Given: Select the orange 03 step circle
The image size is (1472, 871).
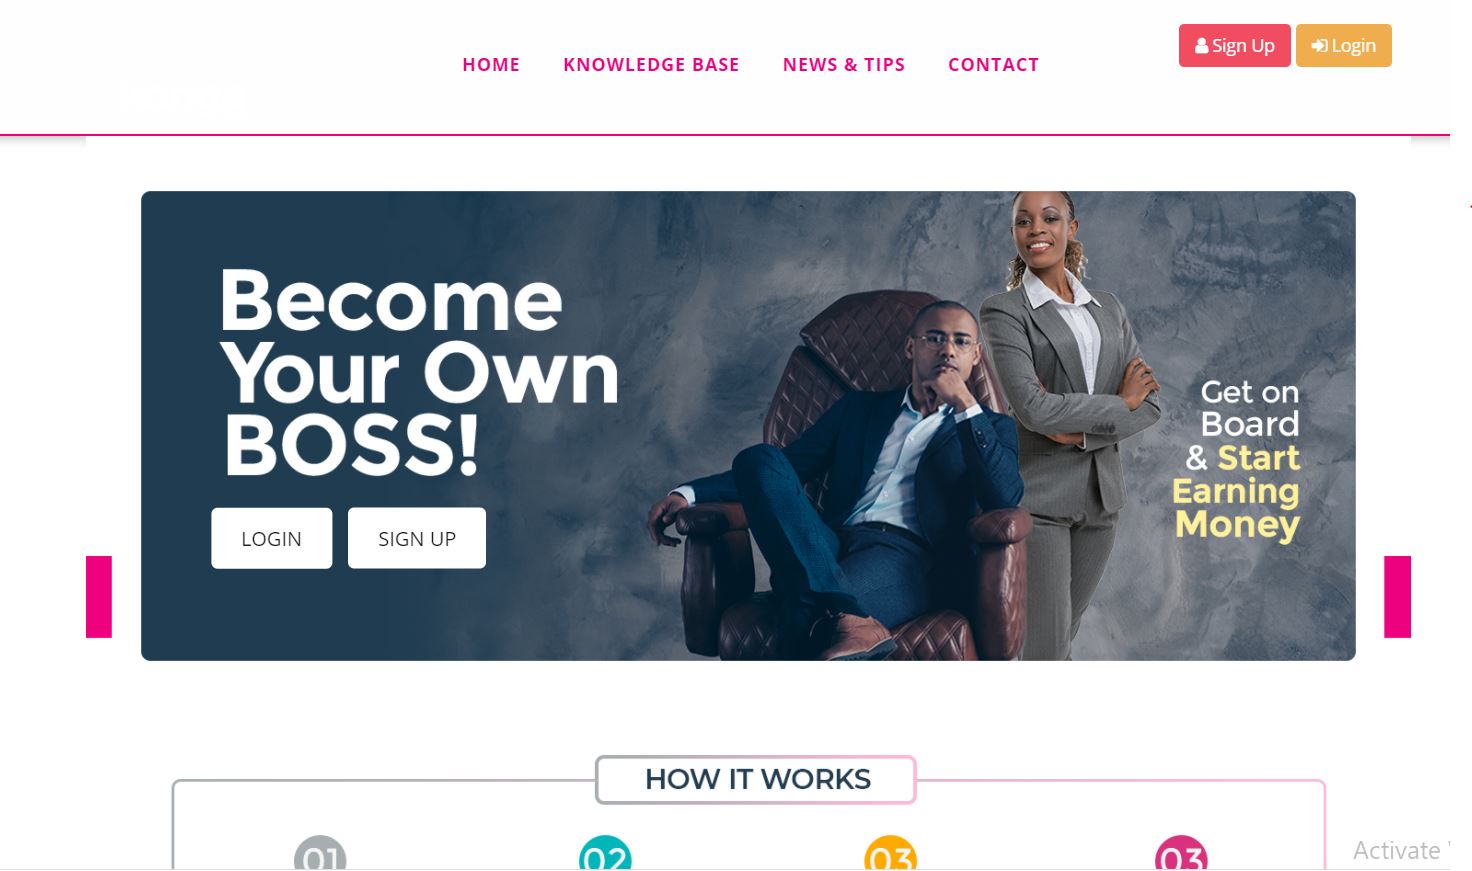Looking at the screenshot, I should [x=890, y=852].
